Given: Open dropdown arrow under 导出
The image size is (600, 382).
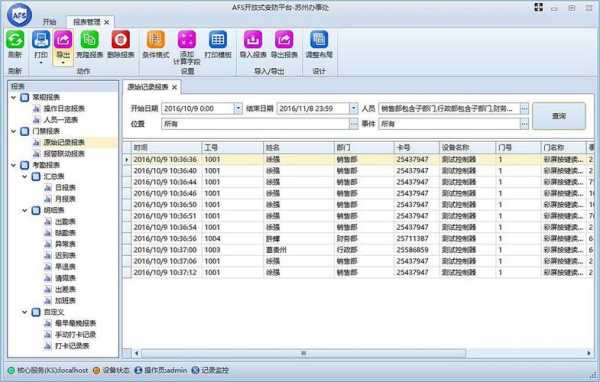Looking at the screenshot, I should coord(63,62).
